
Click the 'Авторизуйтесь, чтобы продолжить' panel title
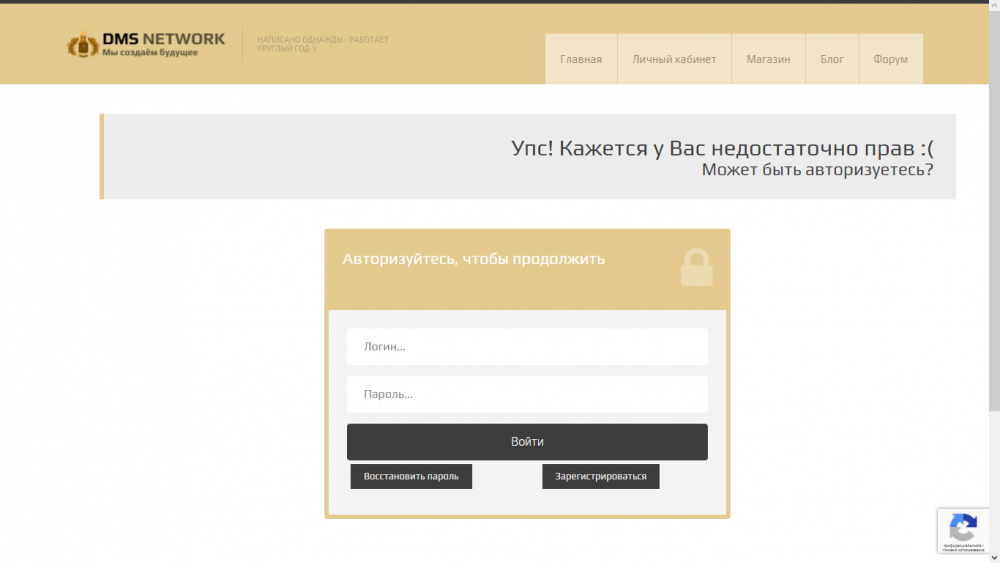(474, 259)
